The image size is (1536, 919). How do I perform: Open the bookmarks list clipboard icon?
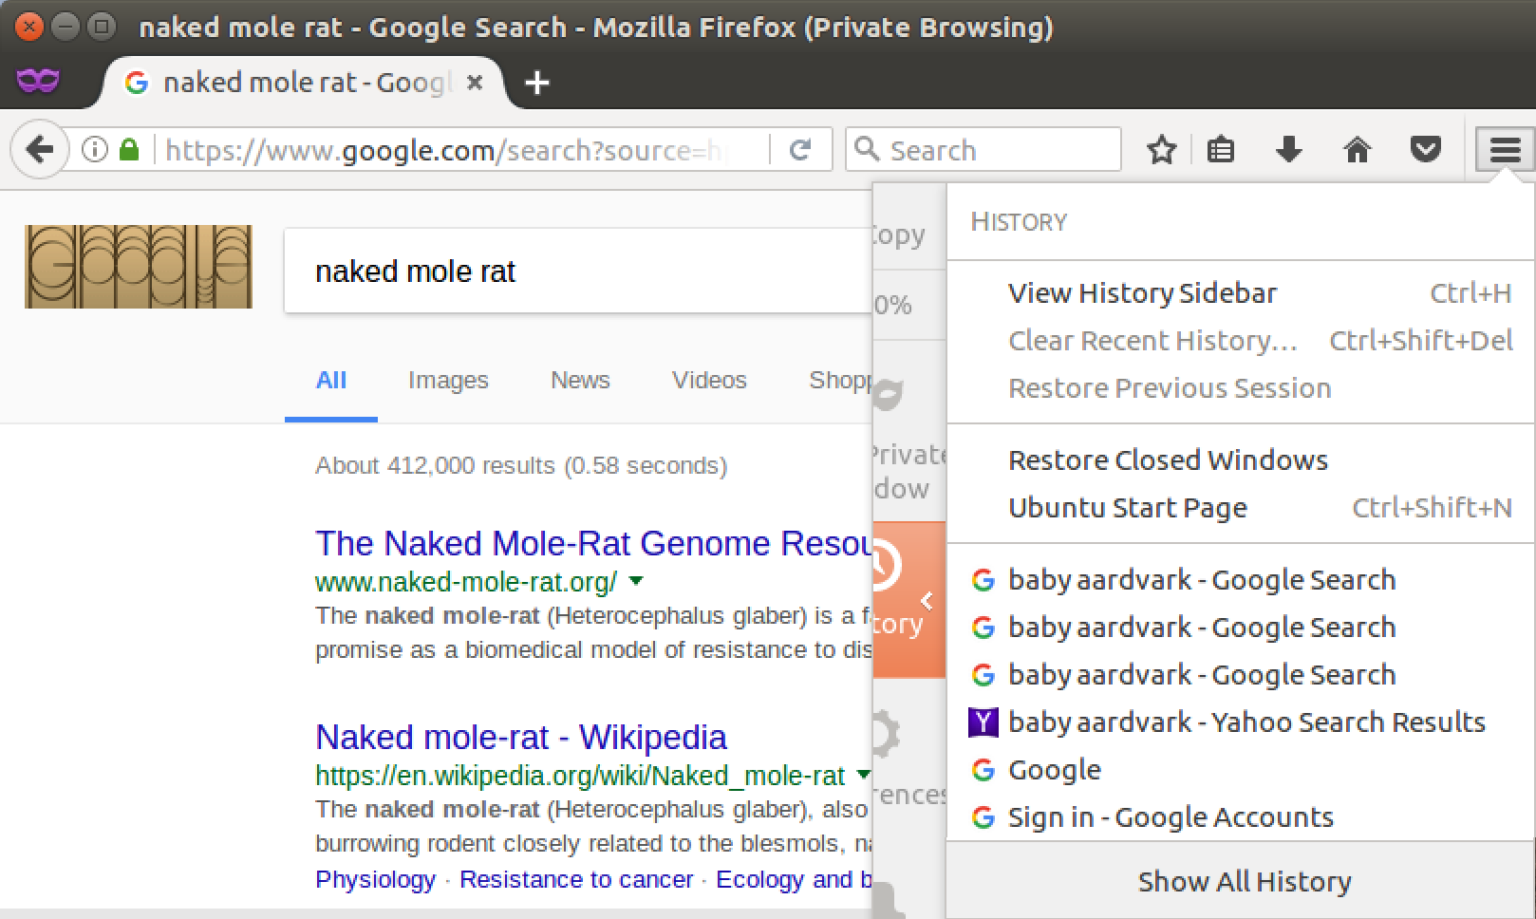1221,149
